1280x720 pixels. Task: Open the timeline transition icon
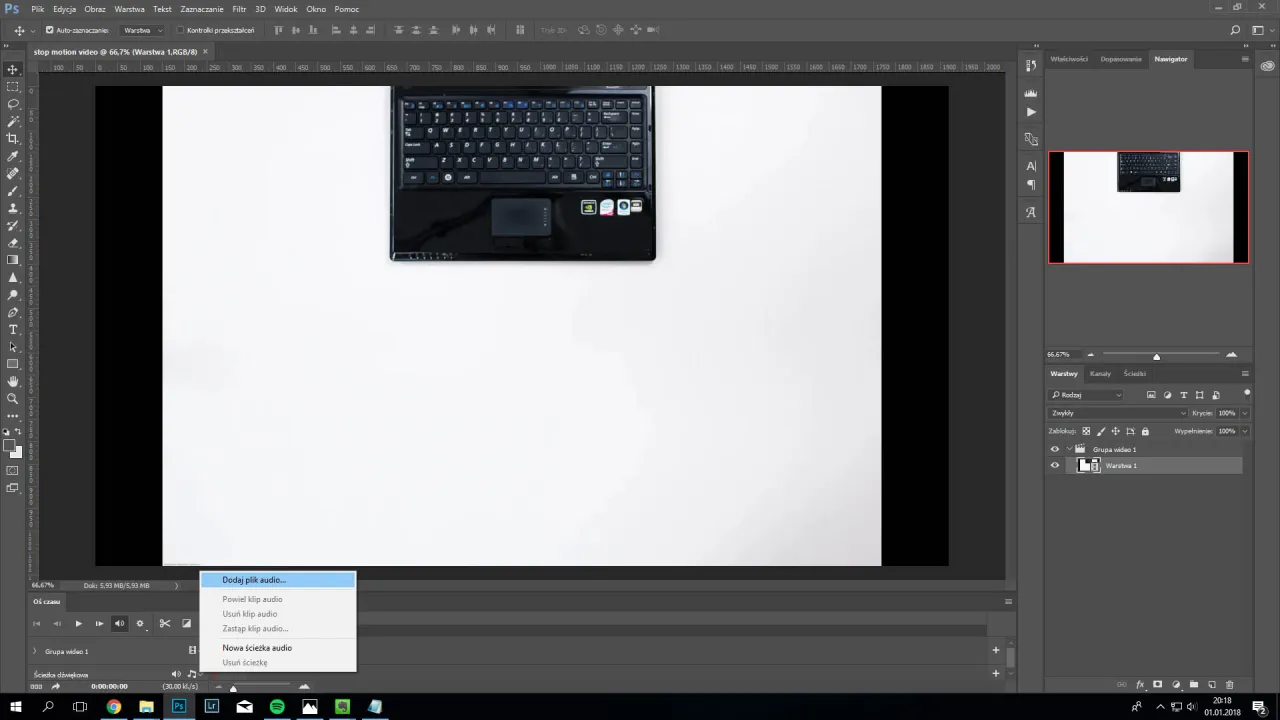point(186,624)
